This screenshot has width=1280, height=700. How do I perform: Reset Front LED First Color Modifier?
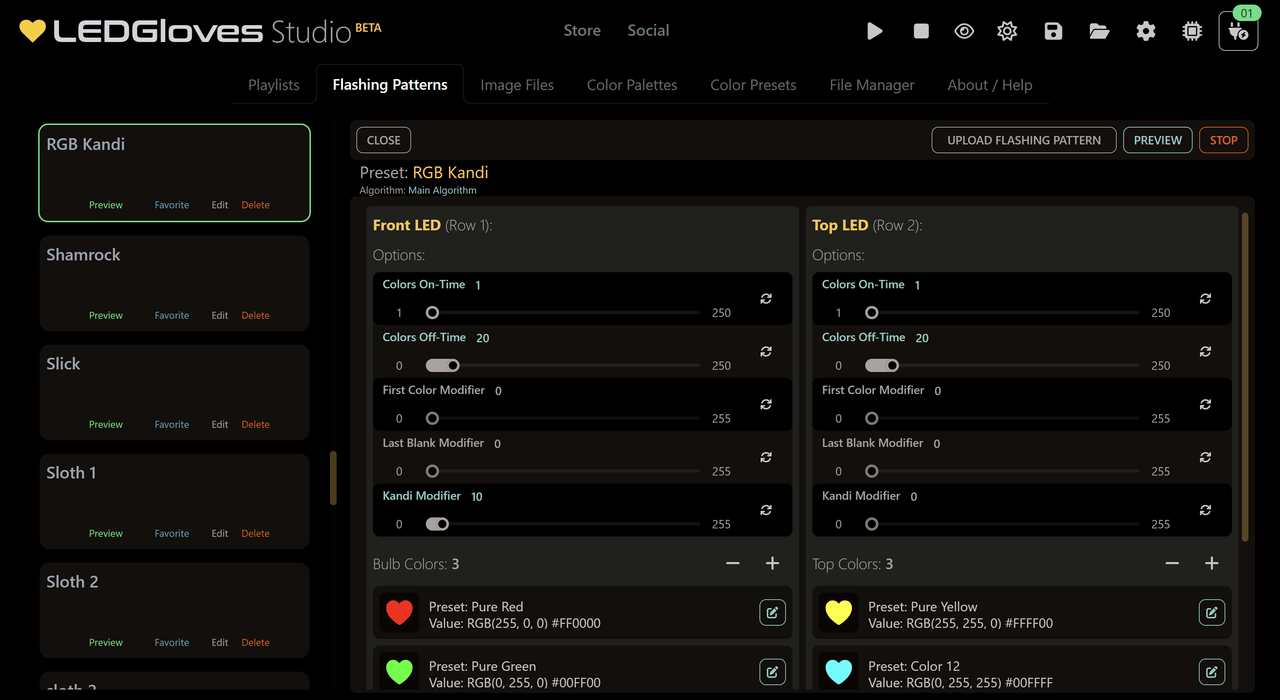[766, 404]
